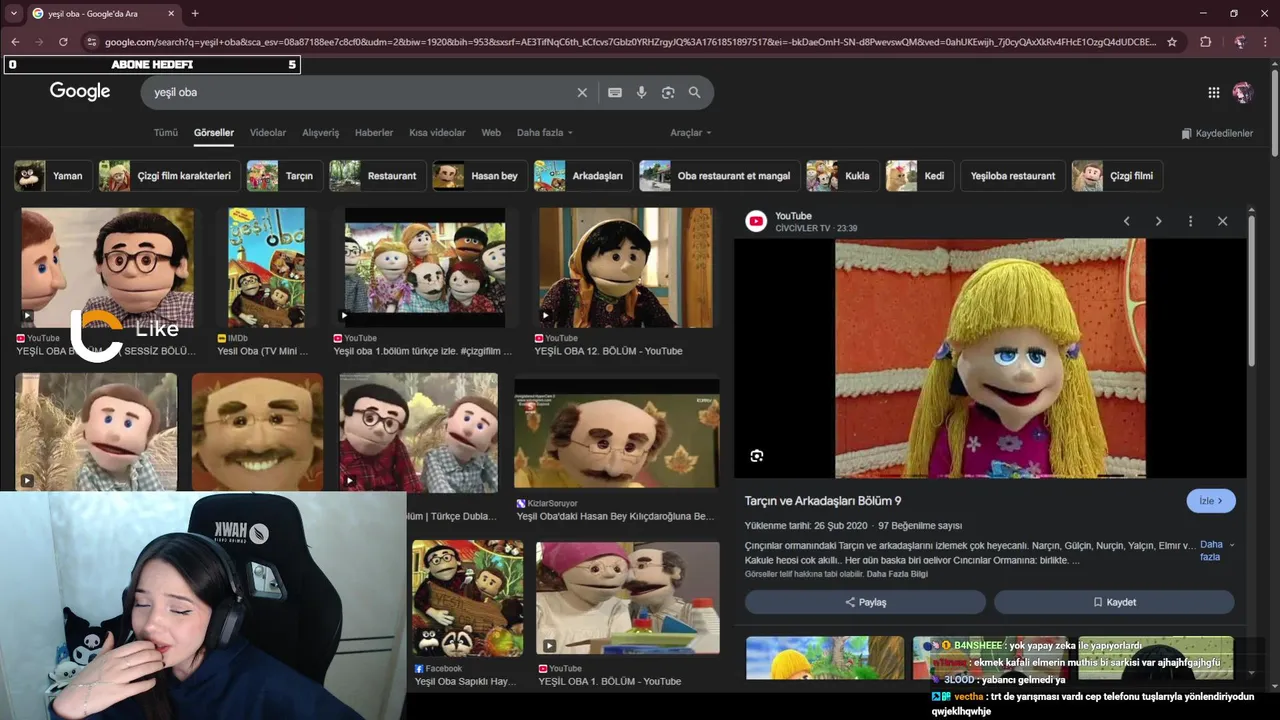Click the Kaydet save button
The height and width of the screenshot is (720, 1280).
1114,602
